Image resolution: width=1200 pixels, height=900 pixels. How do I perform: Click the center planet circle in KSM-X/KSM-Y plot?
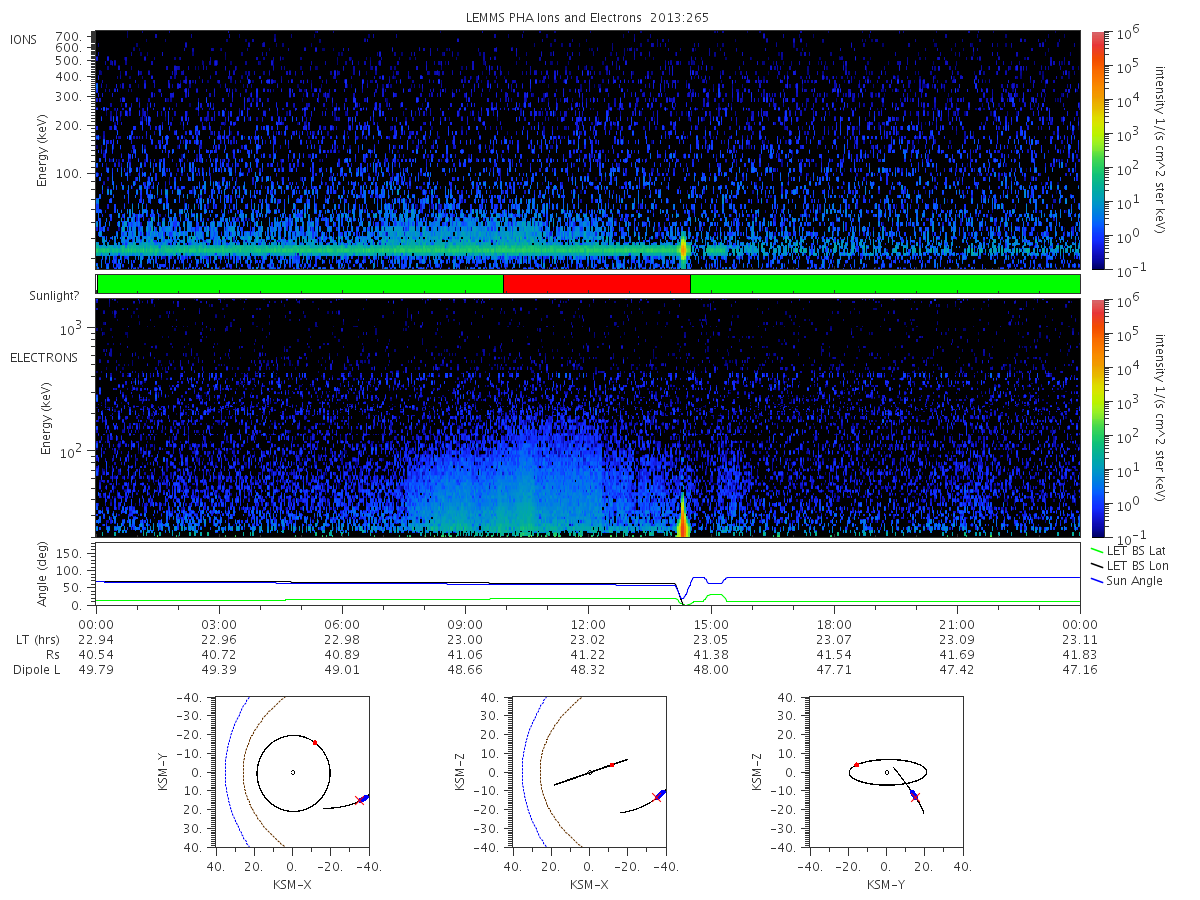point(293,772)
